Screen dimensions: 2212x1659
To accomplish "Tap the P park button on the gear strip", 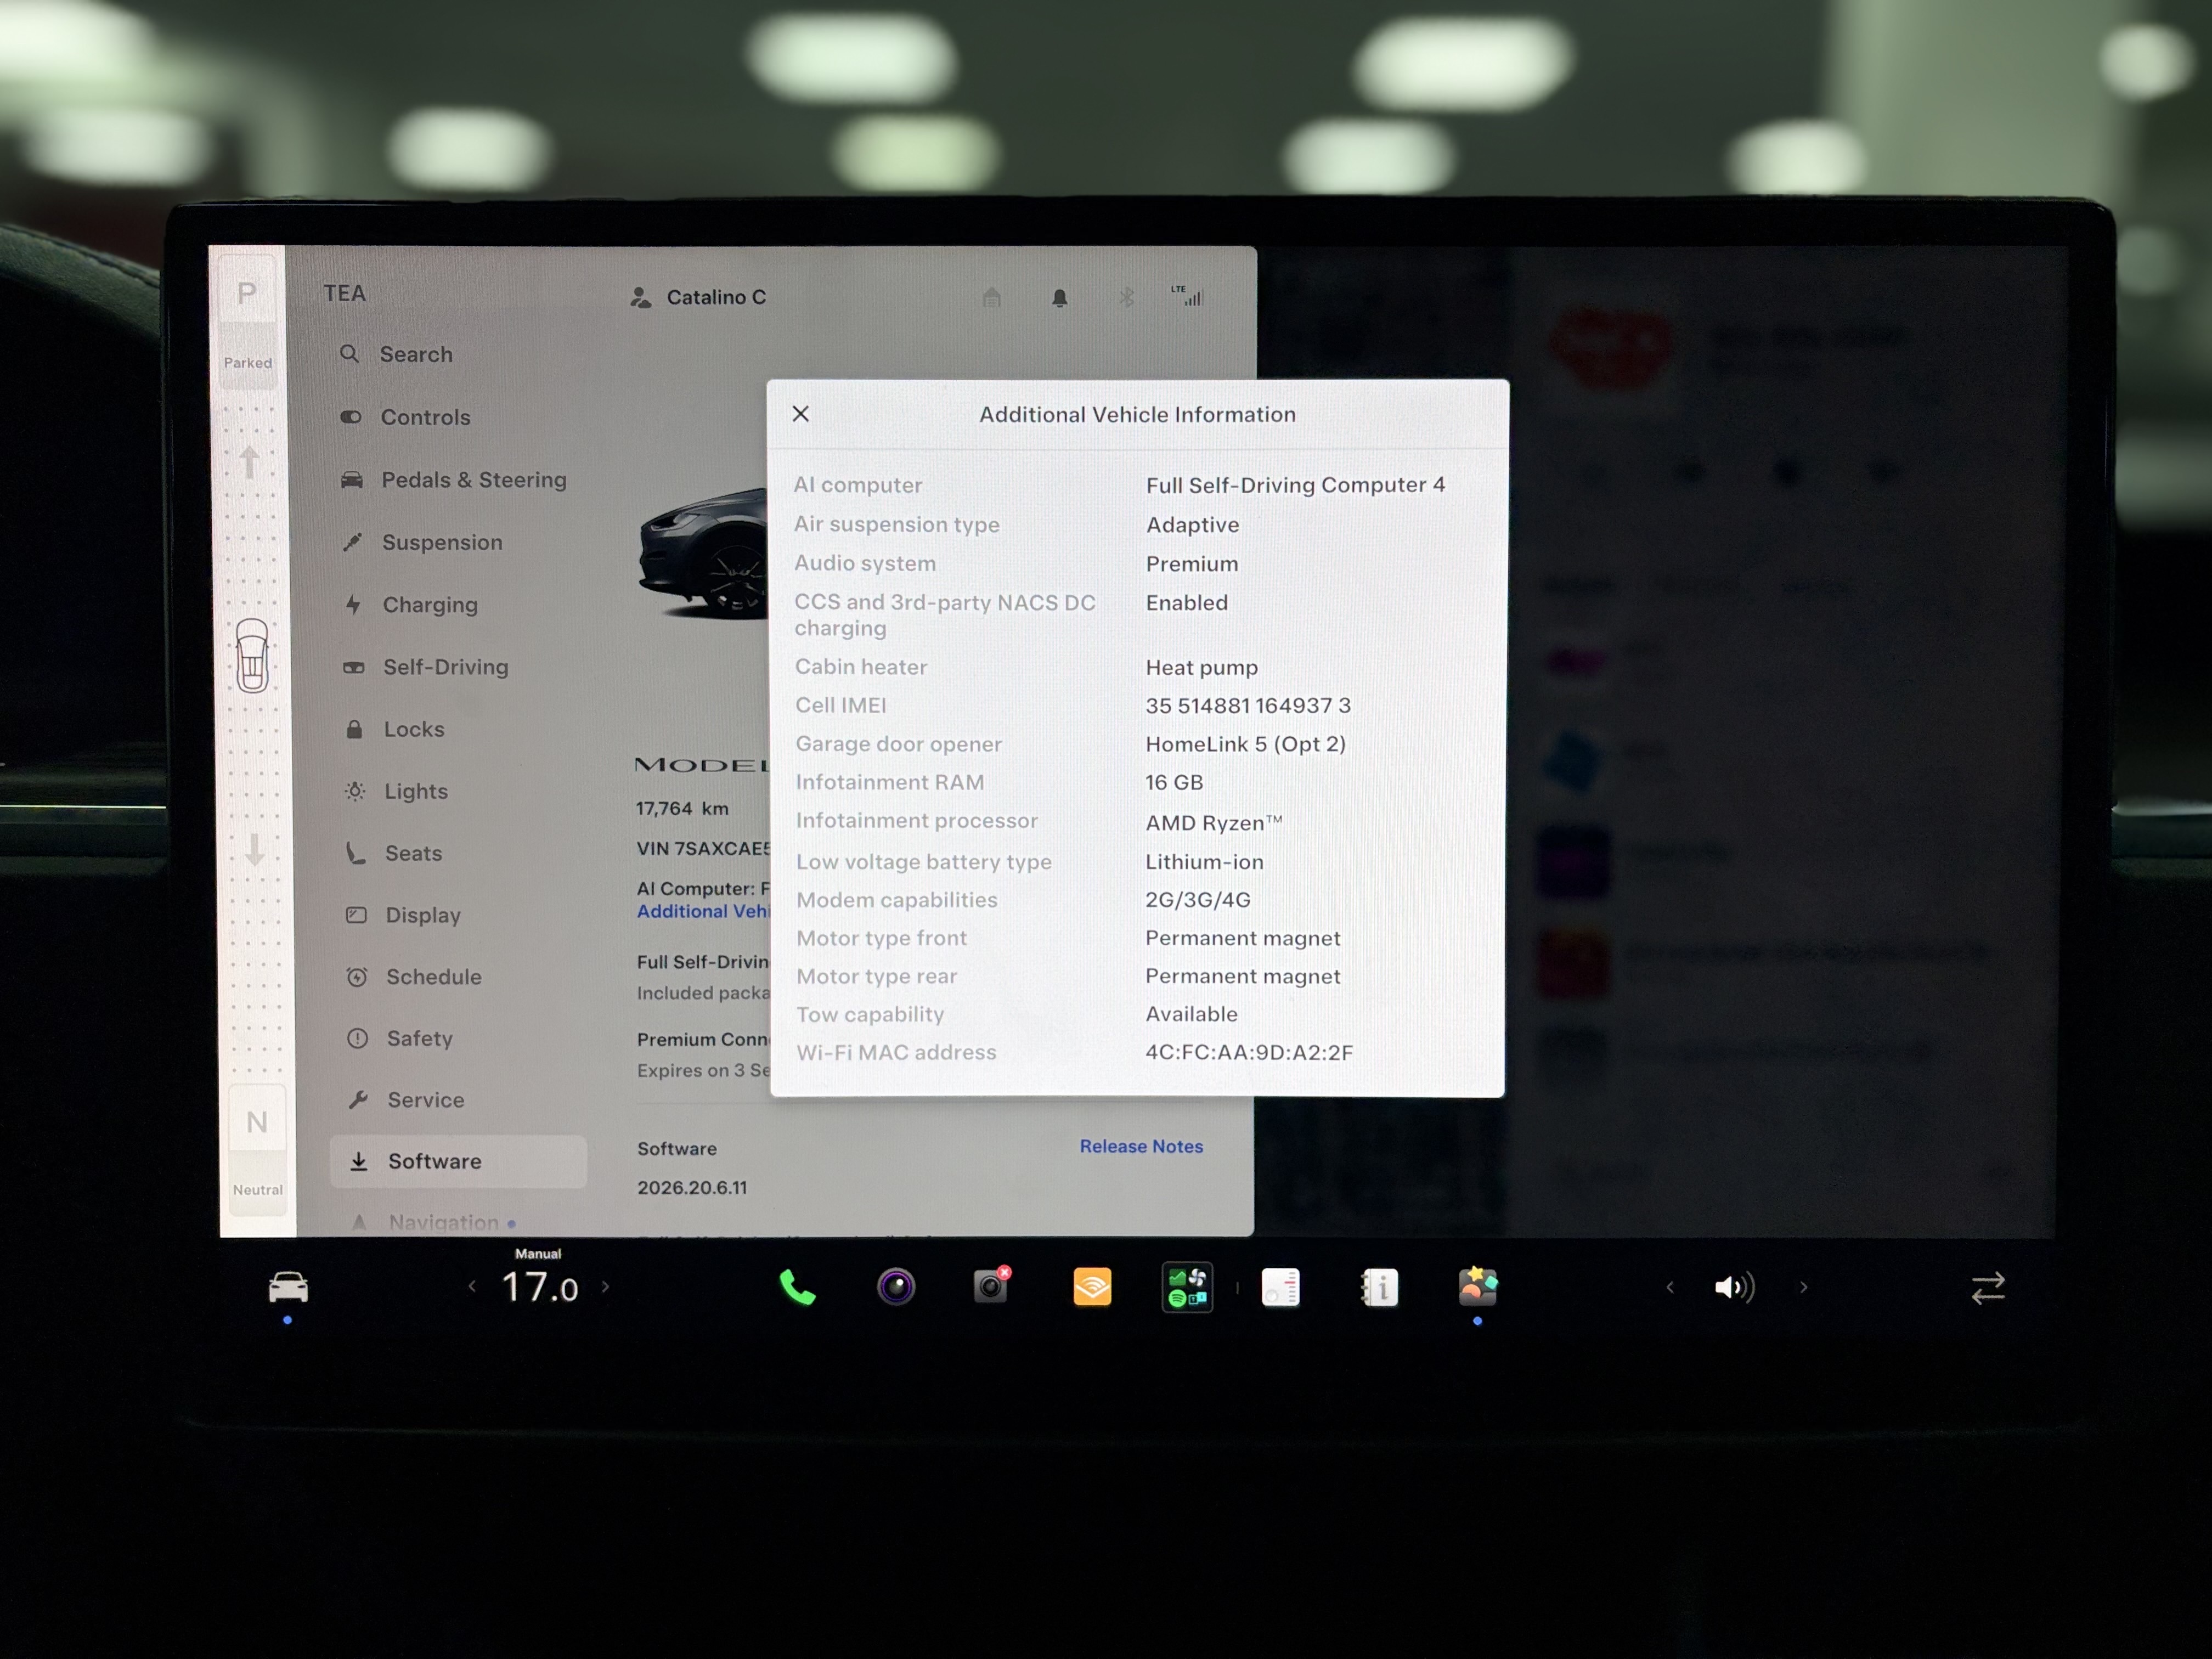I will pyautogui.click(x=246, y=293).
